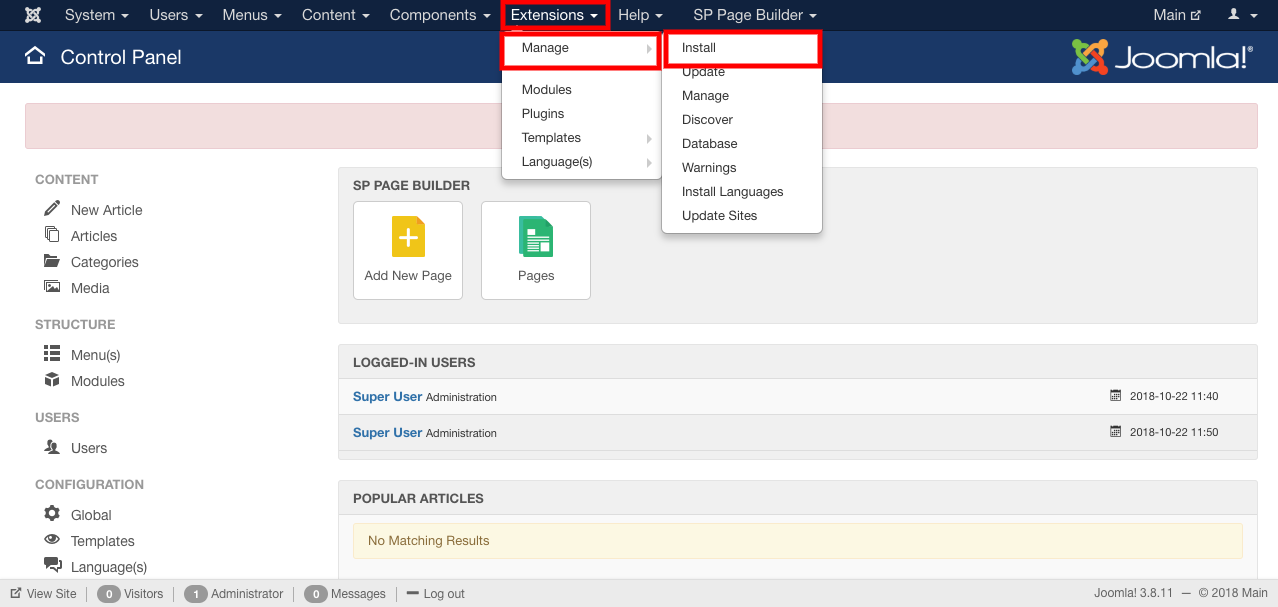This screenshot has height=607, width=1278.
Task: Open the Help dropdown menu
Action: pyautogui.click(x=640, y=15)
